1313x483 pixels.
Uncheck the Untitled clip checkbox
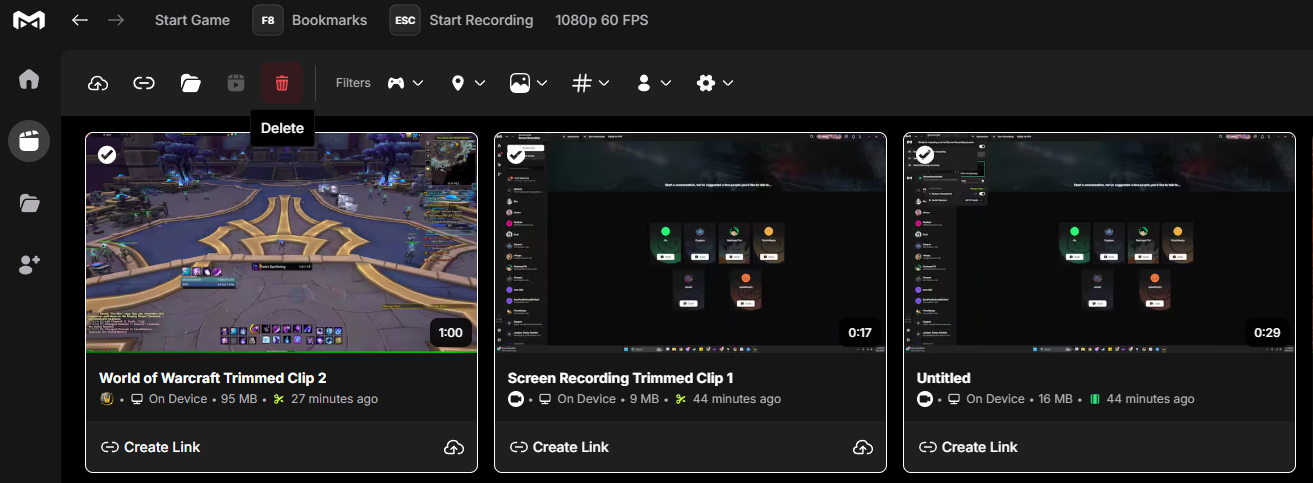[925, 154]
